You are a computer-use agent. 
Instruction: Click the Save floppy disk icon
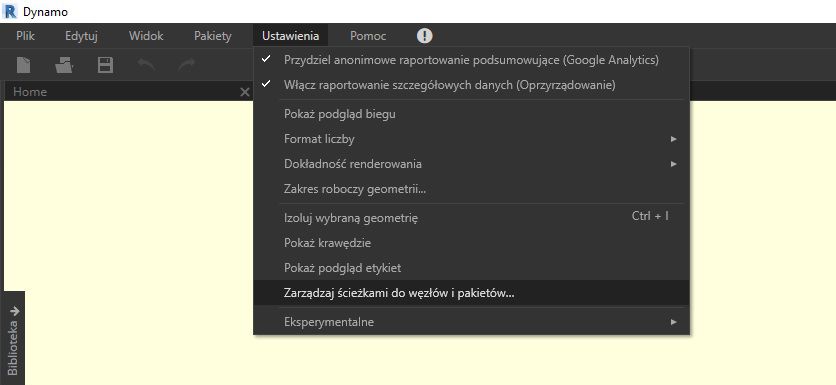click(105, 65)
